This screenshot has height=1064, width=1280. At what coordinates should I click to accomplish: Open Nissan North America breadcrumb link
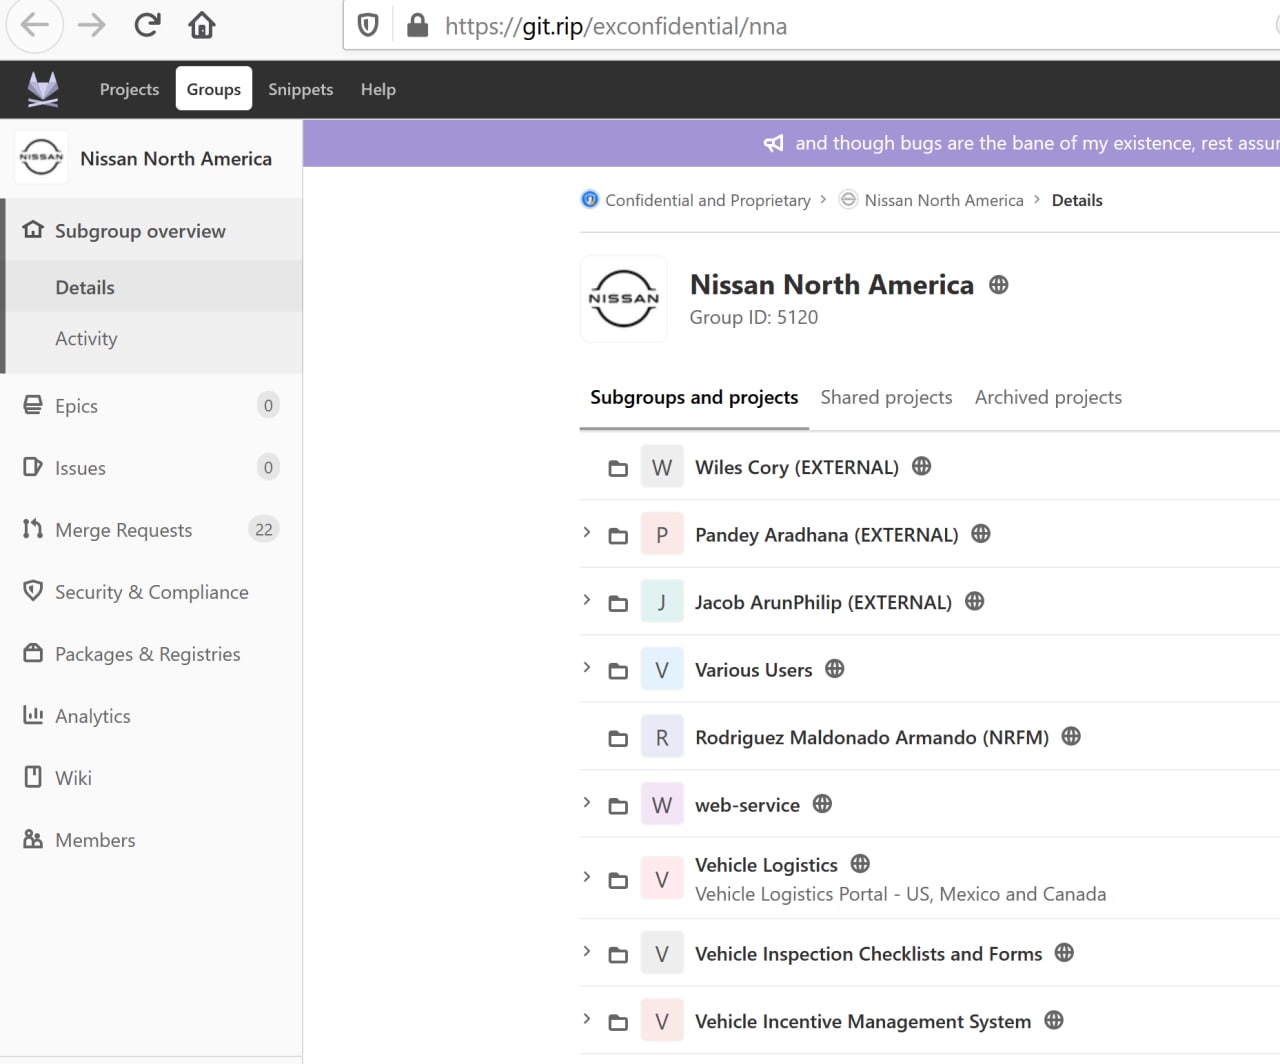point(944,200)
